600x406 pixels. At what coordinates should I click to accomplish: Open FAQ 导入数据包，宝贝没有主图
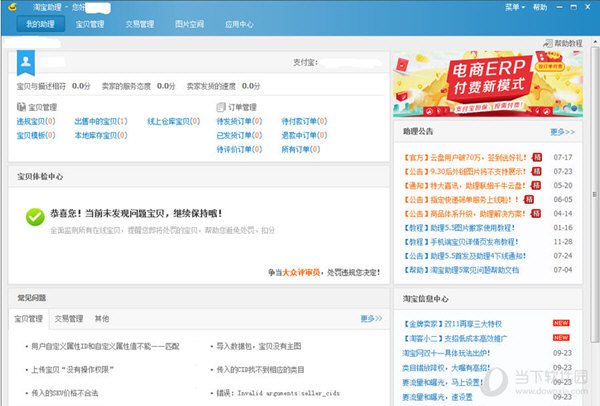coord(259,347)
